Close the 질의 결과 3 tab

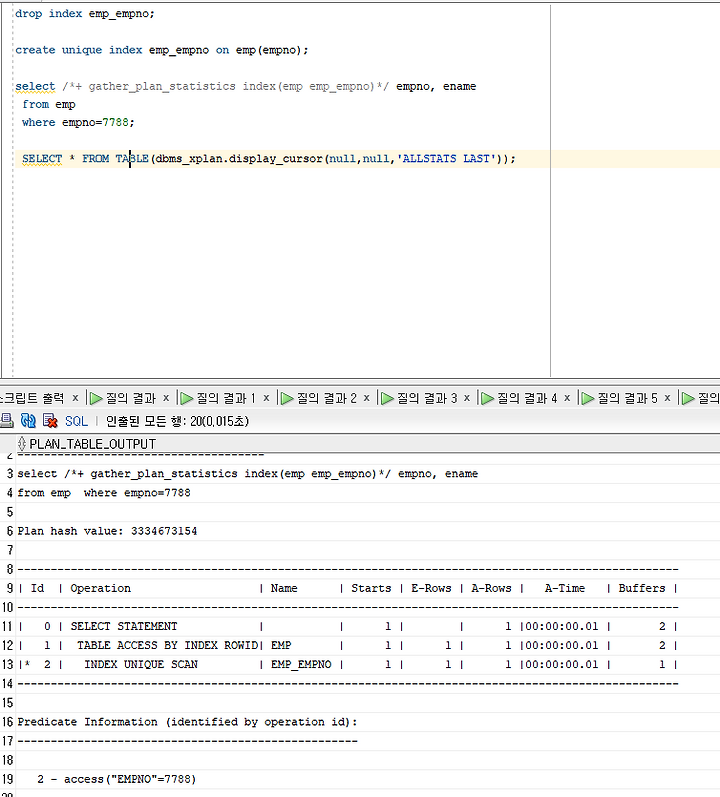466,398
